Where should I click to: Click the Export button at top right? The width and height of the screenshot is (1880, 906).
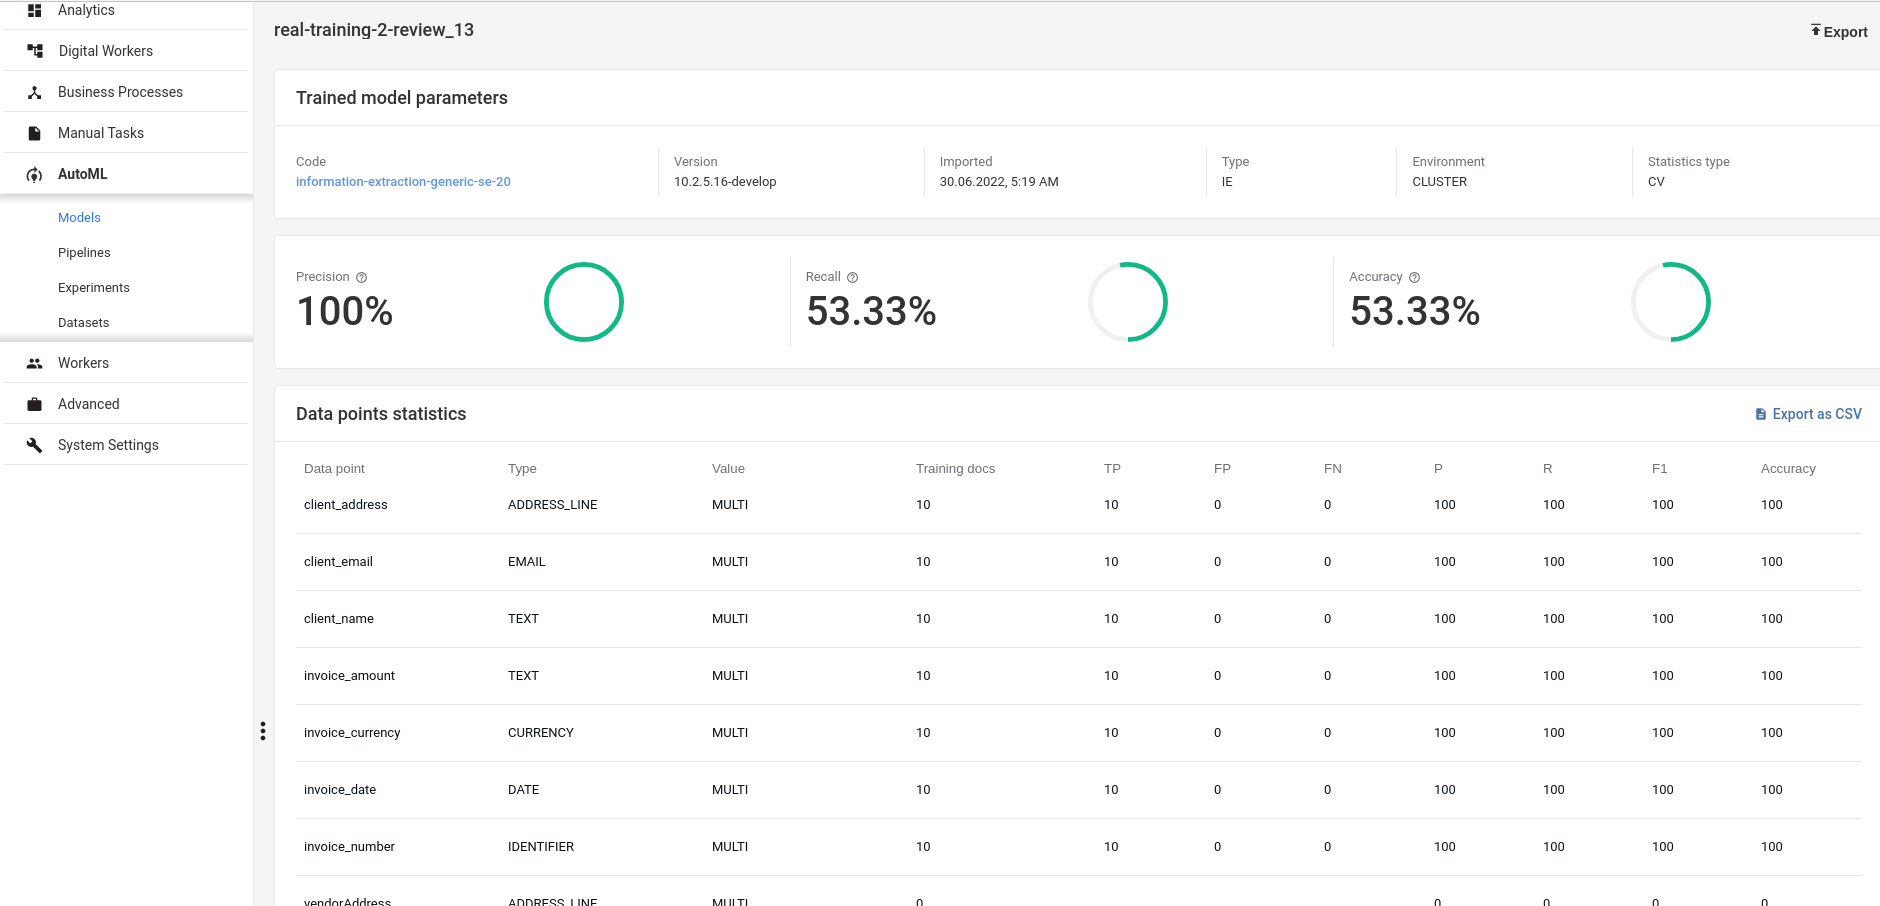click(1838, 31)
